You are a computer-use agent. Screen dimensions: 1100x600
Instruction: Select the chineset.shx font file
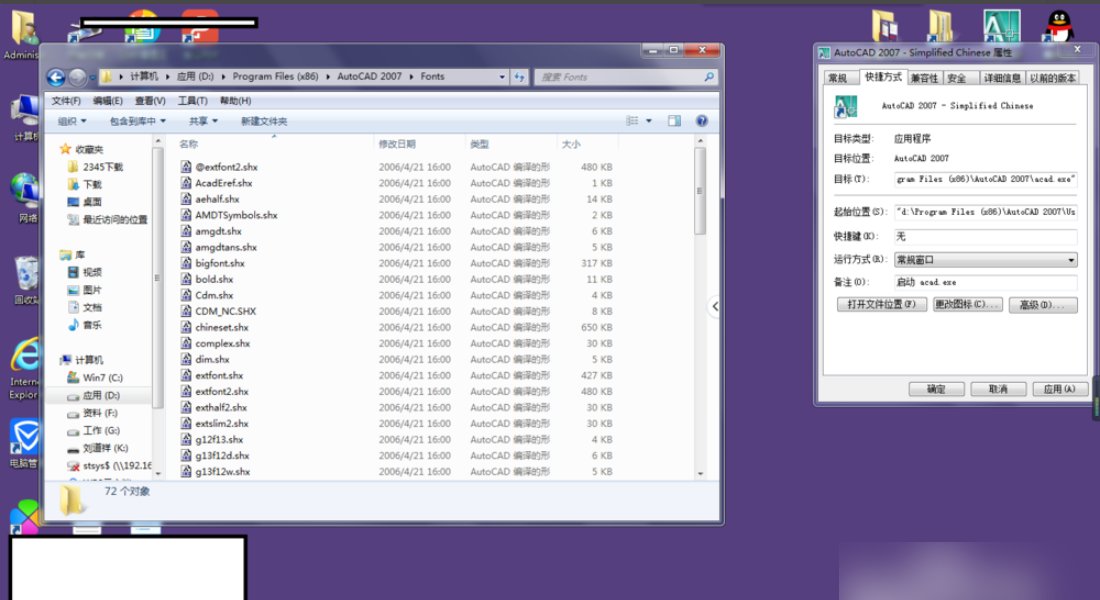(x=221, y=327)
